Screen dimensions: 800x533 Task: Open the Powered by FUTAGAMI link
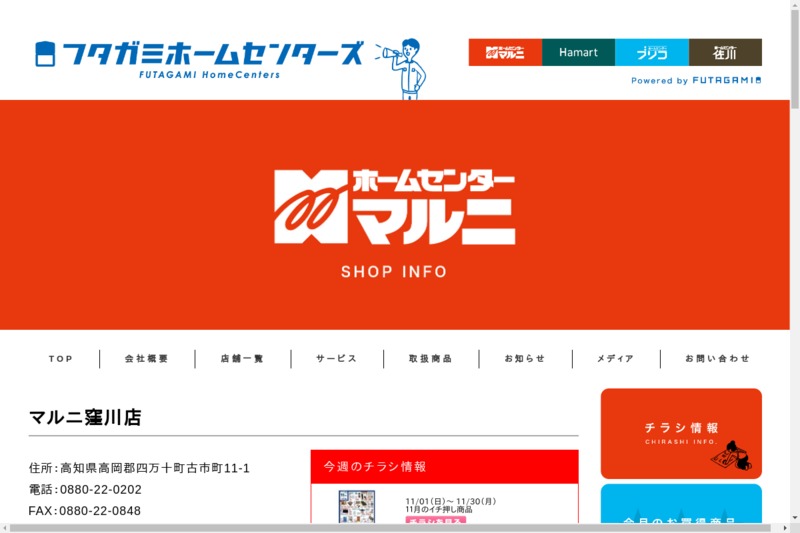point(696,81)
